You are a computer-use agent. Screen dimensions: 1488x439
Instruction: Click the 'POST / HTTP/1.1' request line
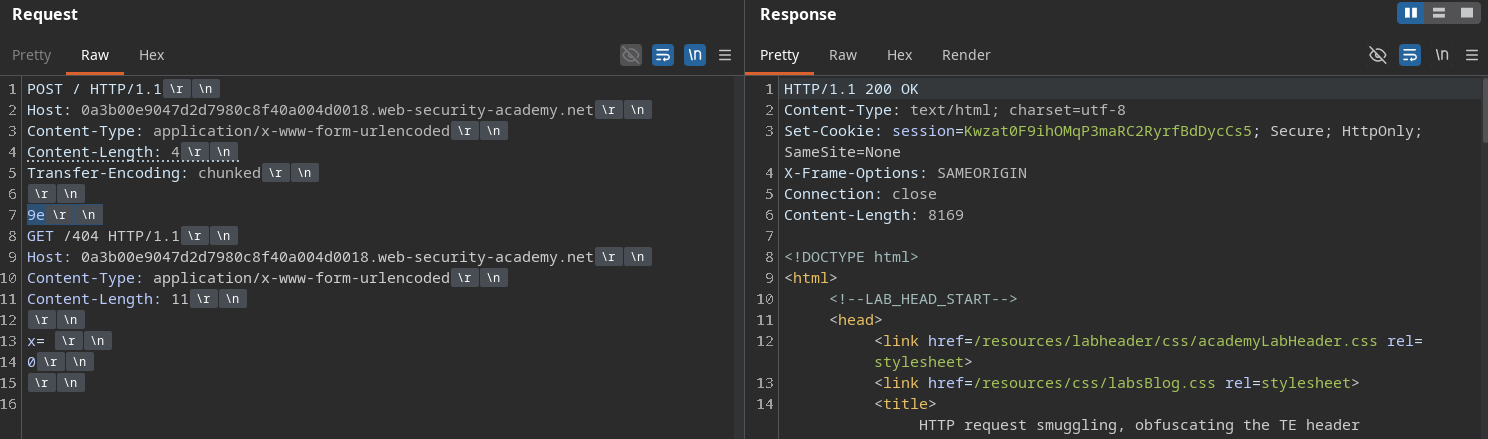click(x=95, y=89)
